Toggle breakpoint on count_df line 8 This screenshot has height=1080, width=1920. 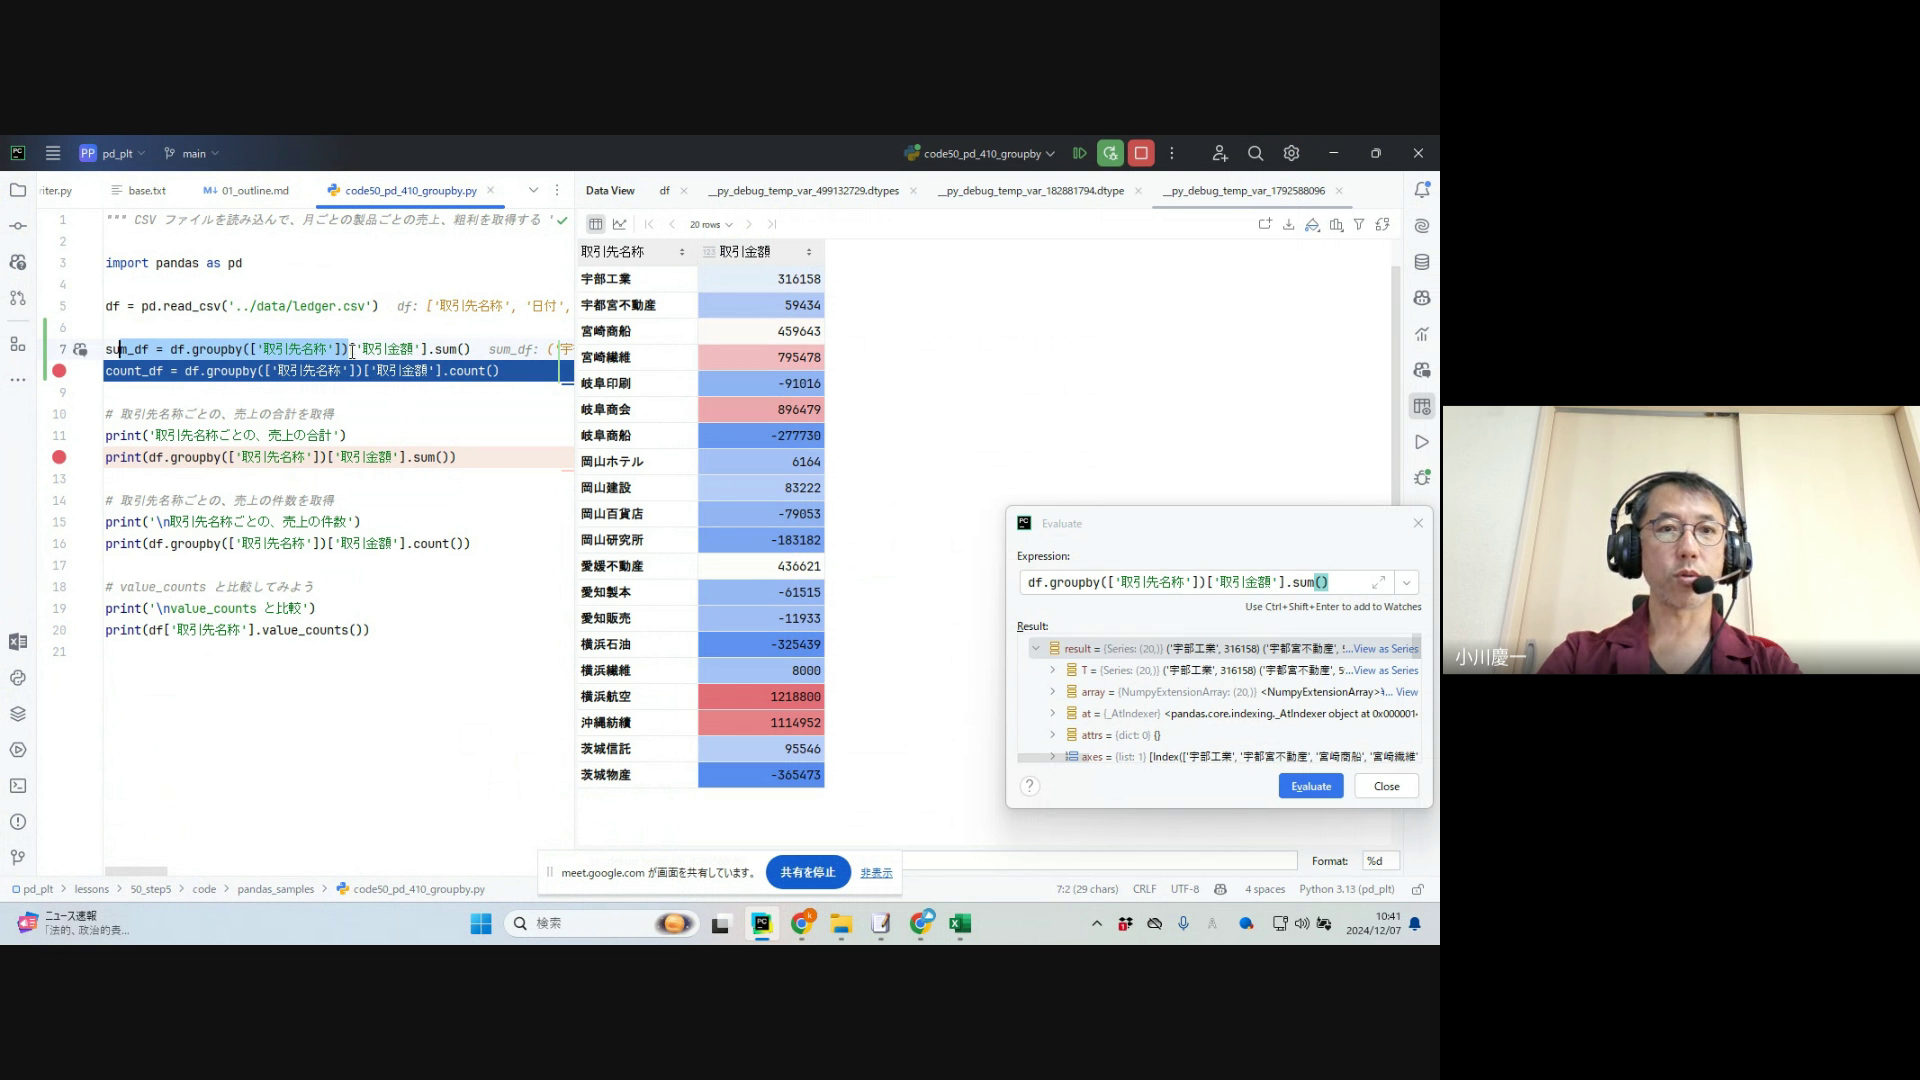coord(59,371)
